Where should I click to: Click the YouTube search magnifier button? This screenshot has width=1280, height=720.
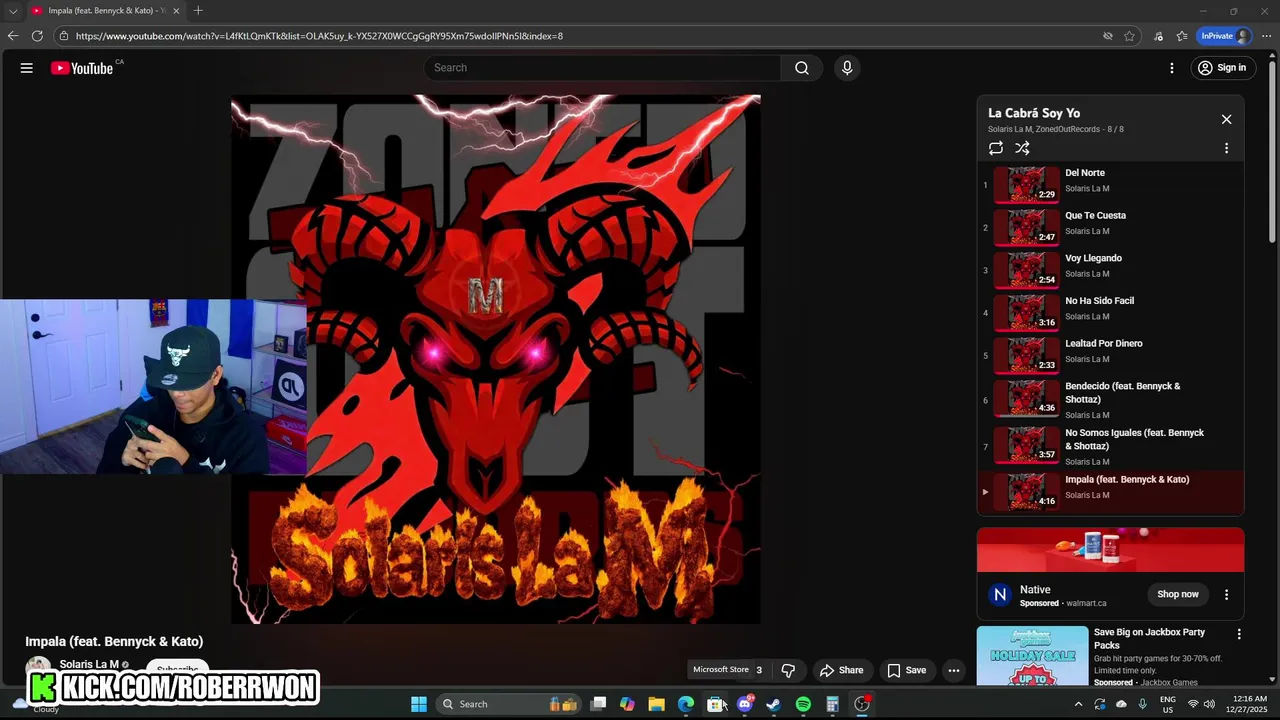(802, 68)
